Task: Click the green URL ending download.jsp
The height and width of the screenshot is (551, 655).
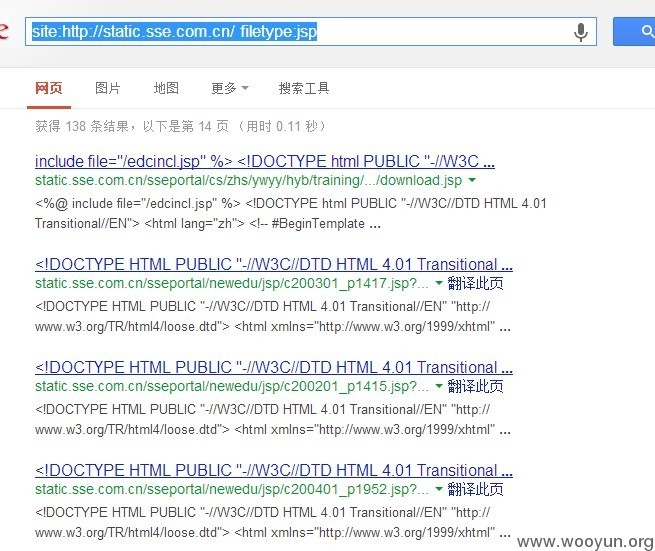Action: pyautogui.click(x=249, y=180)
